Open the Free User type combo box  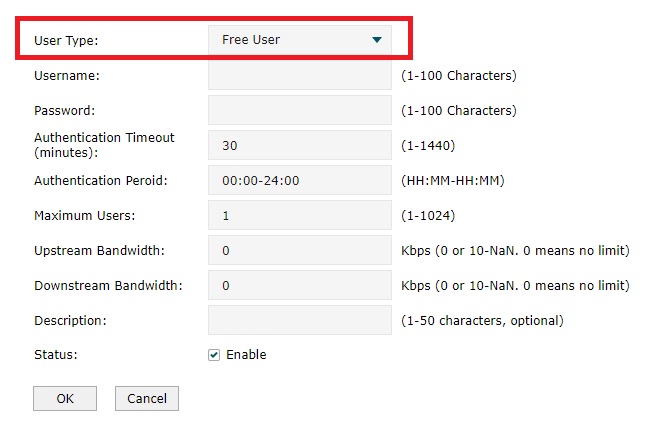[x=299, y=40]
